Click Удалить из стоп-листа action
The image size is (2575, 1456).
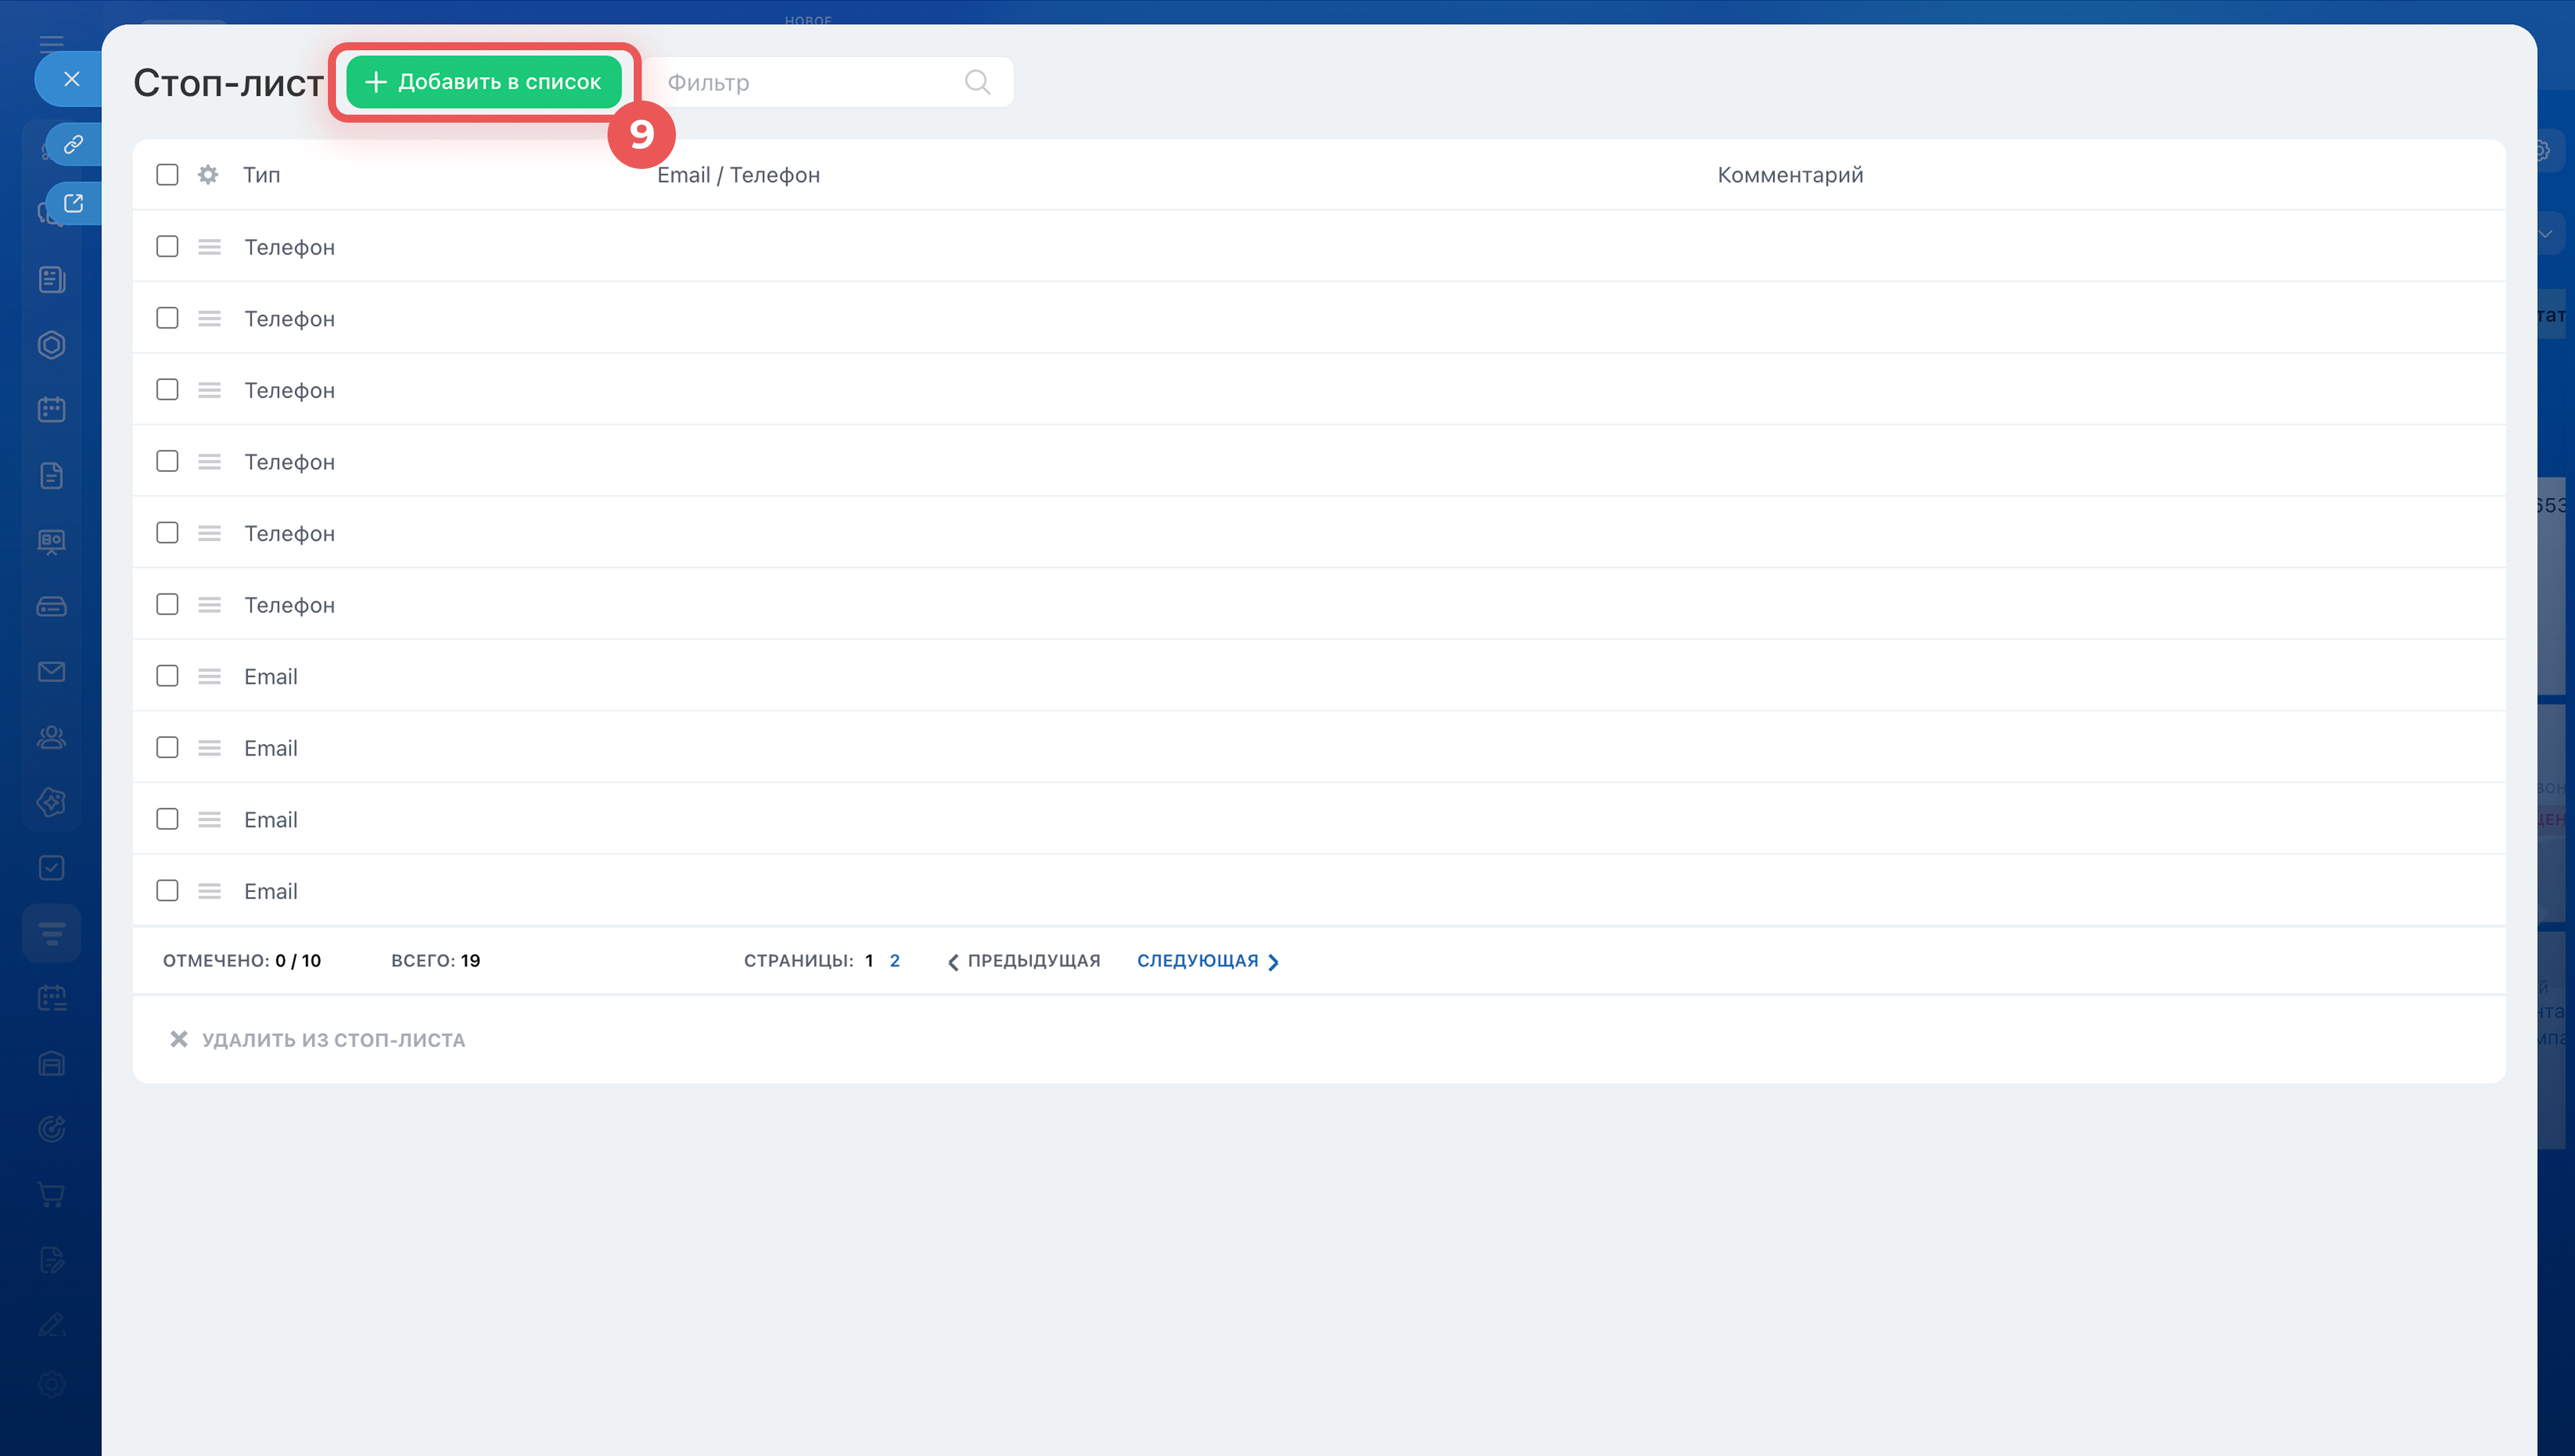pyautogui.click(x=318, y=1040)
